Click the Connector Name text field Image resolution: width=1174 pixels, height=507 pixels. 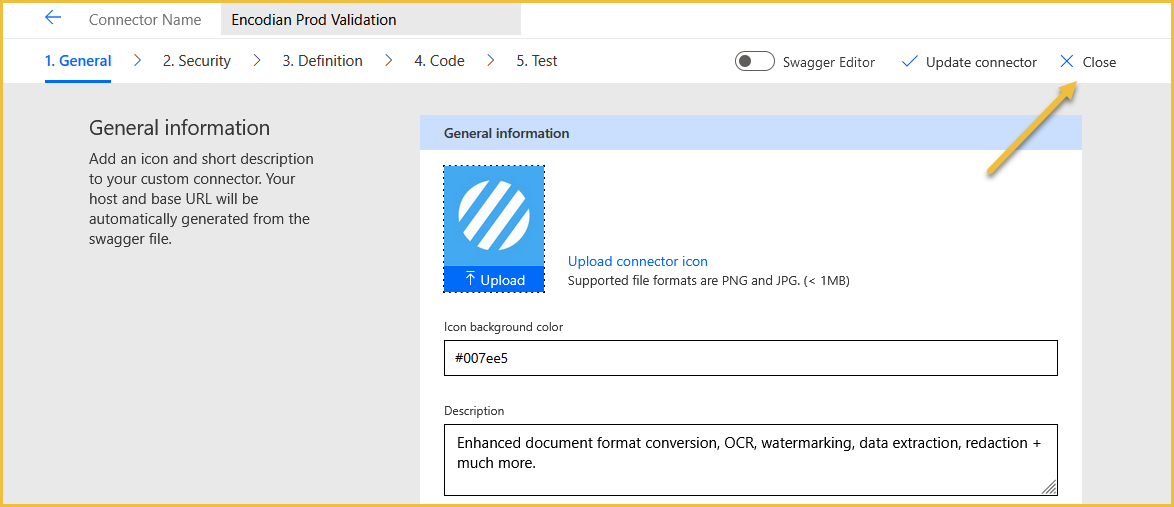371,19
